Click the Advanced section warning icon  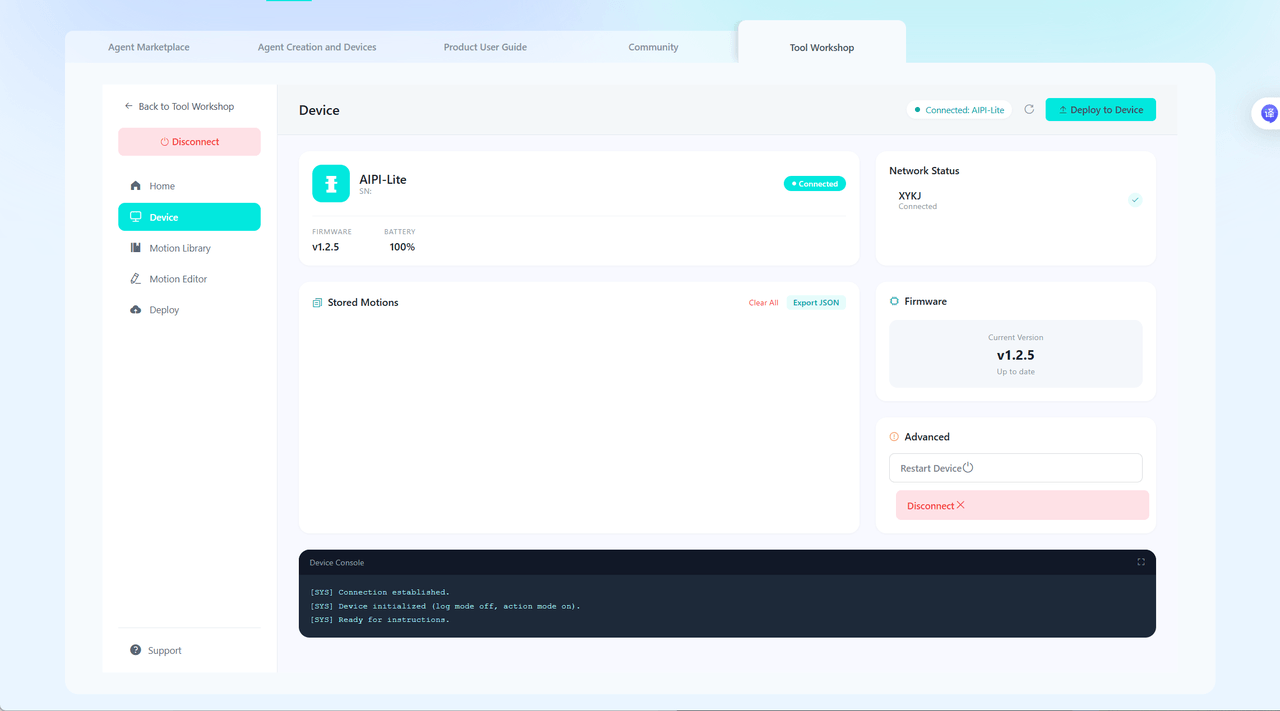894,437
